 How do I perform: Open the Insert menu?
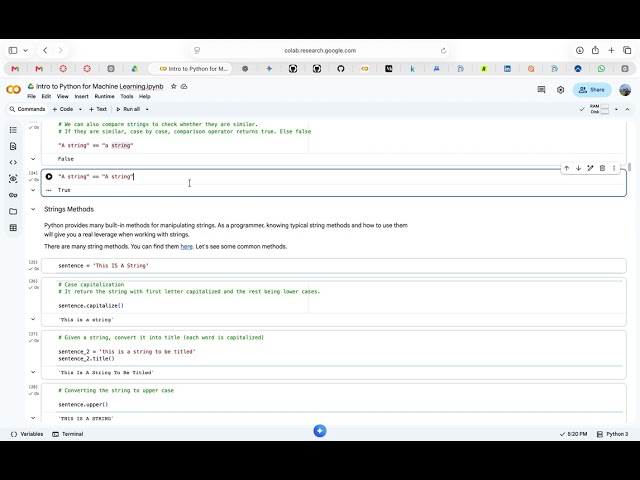81,96
